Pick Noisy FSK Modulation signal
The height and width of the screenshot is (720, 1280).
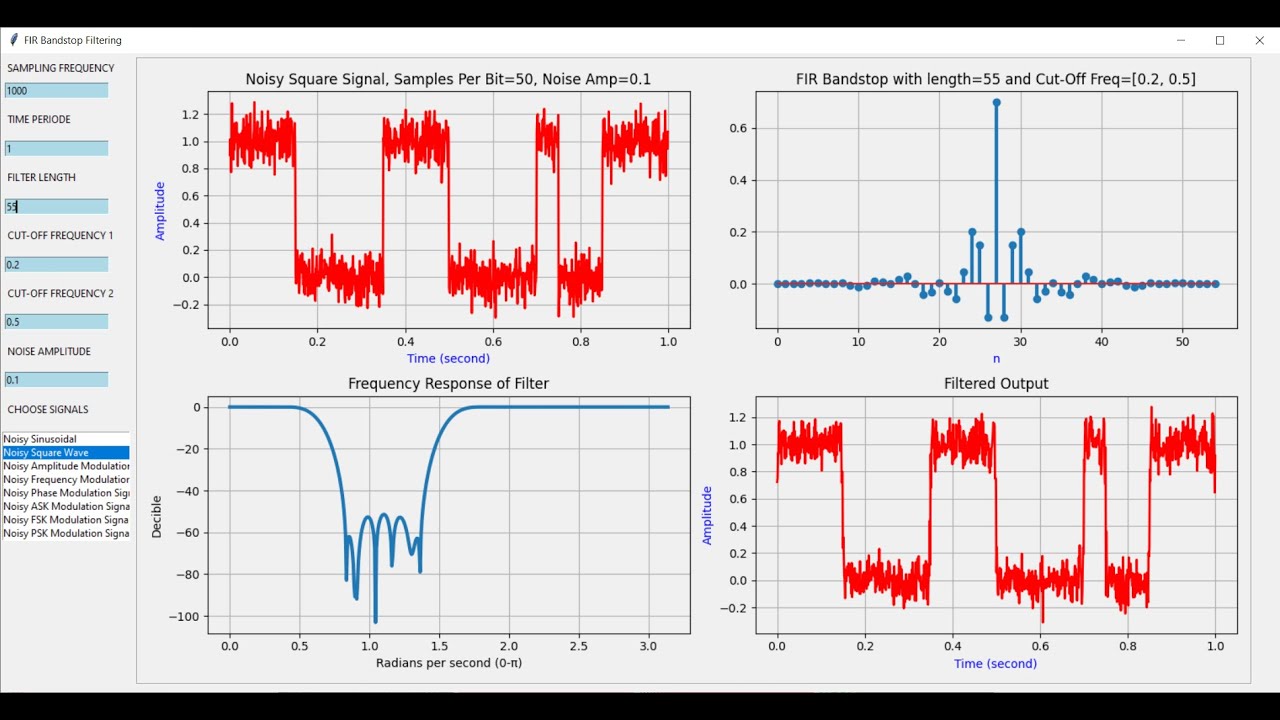(x=66, y=520)
